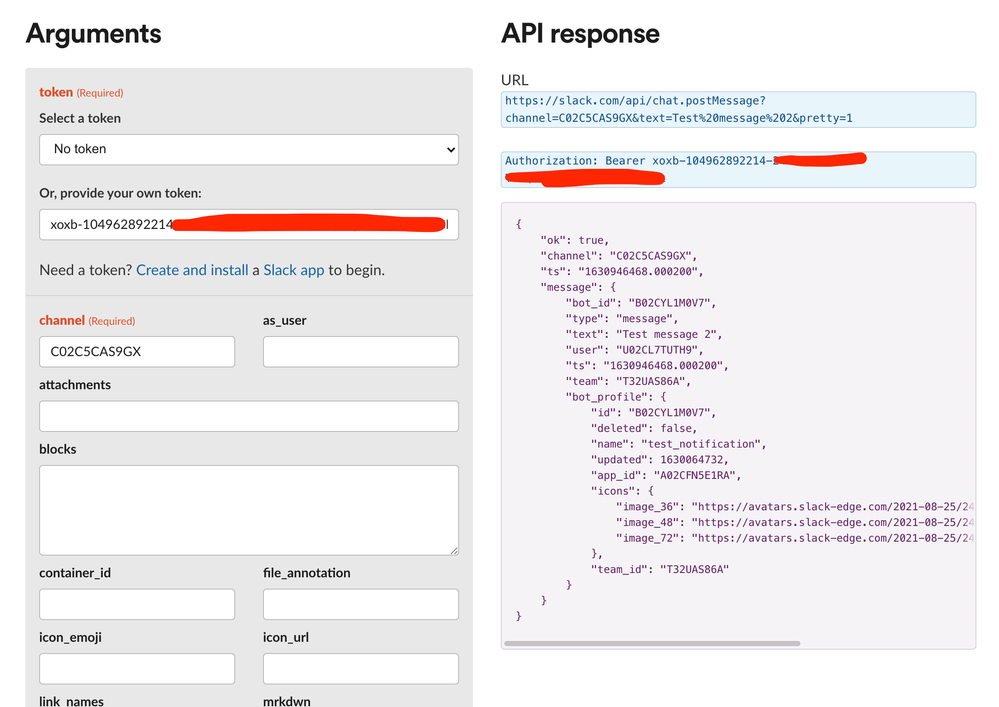Focus the container_id field

pos(137,604)
